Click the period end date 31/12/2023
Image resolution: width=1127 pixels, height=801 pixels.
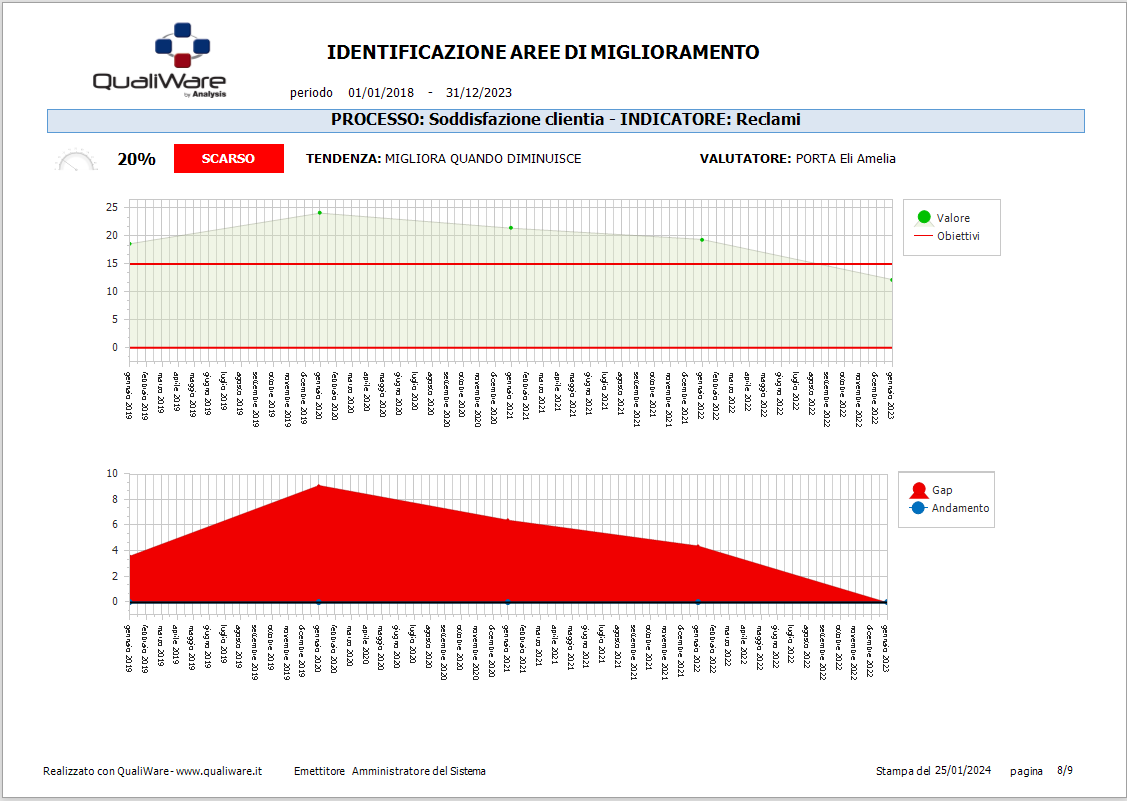tap(479, 93)
